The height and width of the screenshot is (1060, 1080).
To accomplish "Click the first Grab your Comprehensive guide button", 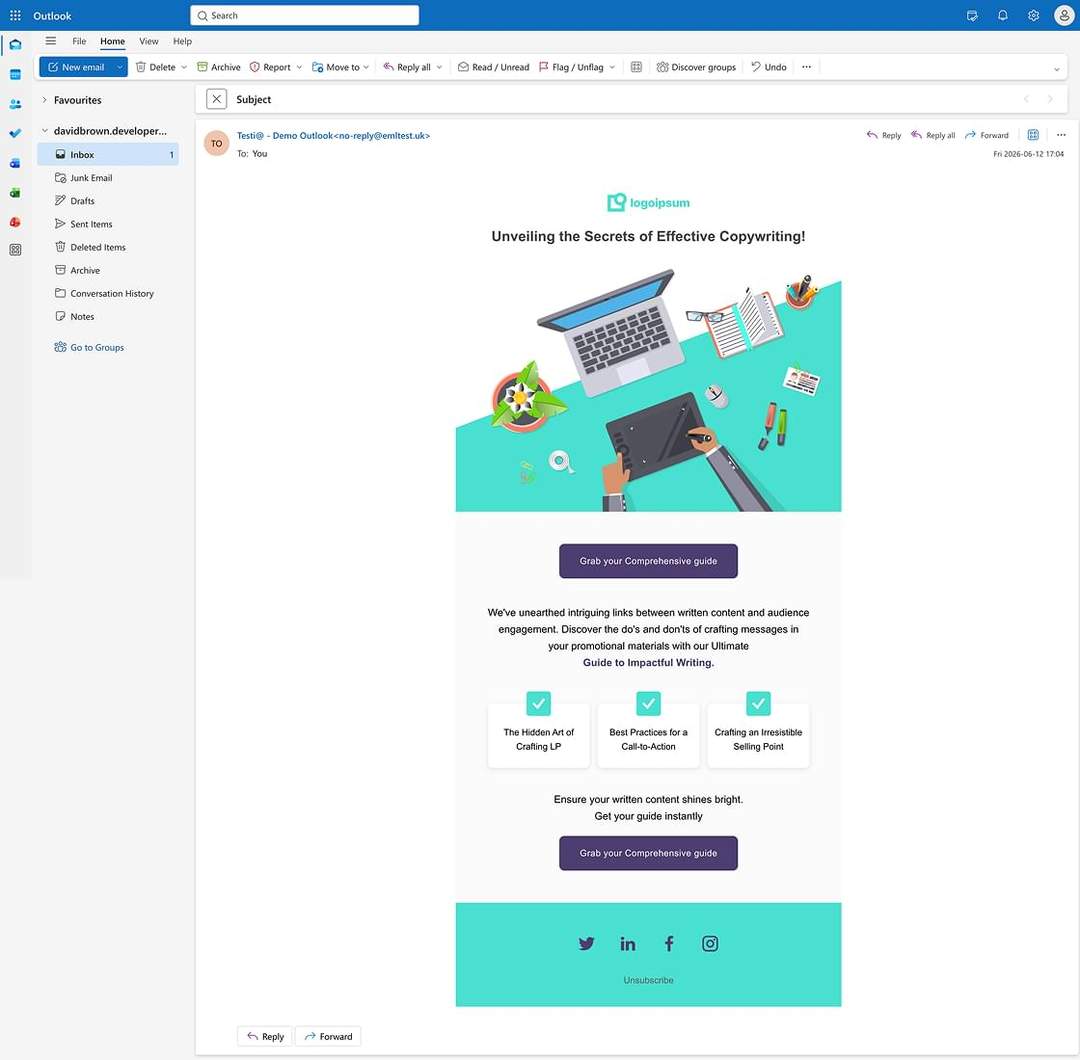I will 648,561.
